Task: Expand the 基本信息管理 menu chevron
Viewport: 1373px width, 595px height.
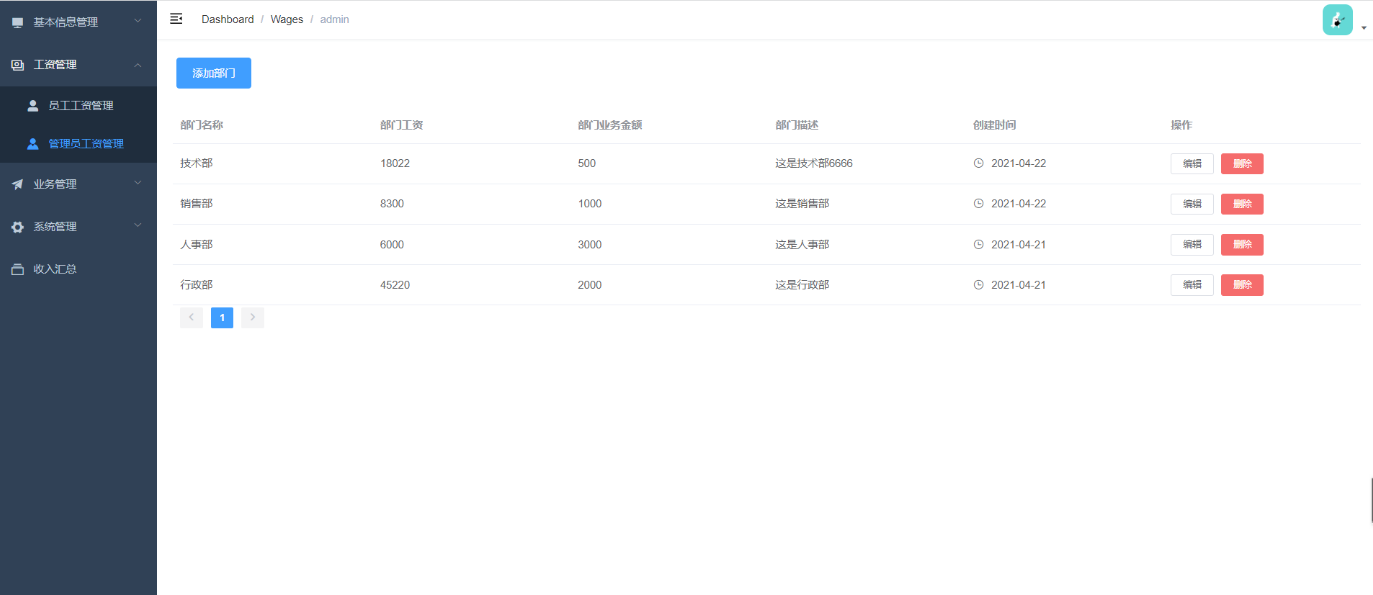Action: tap(138, 21)
